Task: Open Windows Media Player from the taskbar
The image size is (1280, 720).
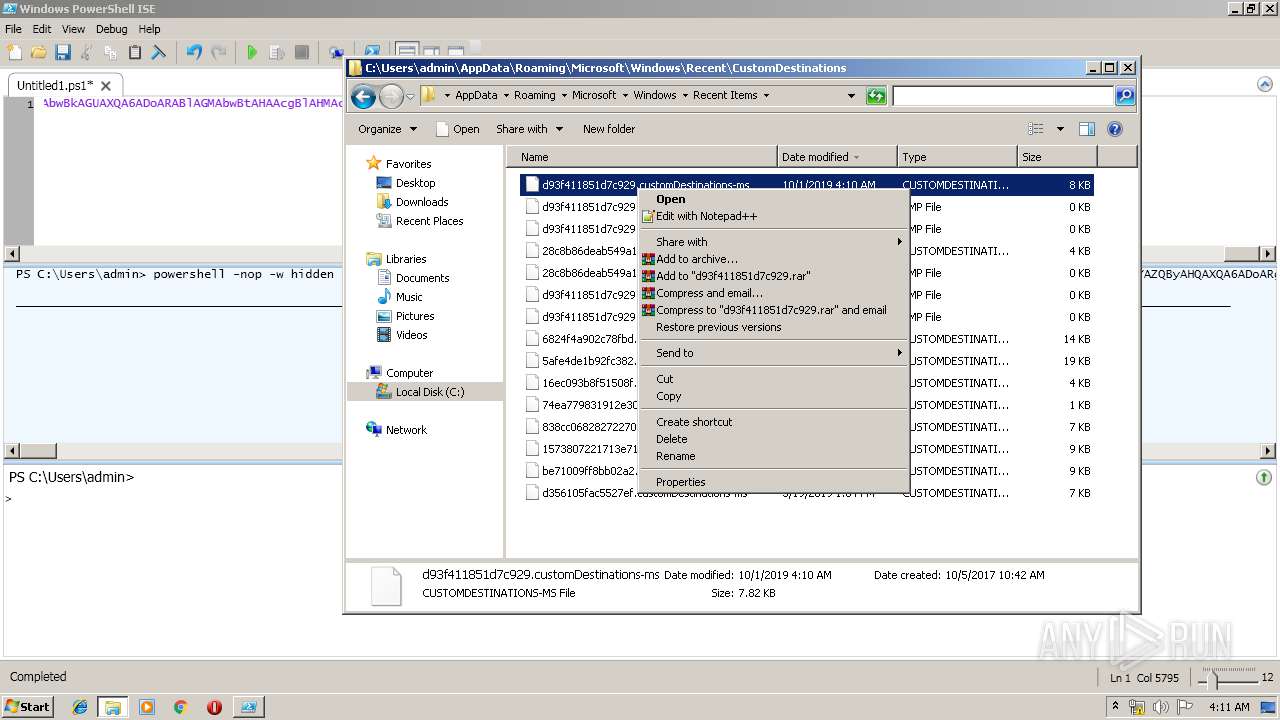Action: tap(147, 707)
